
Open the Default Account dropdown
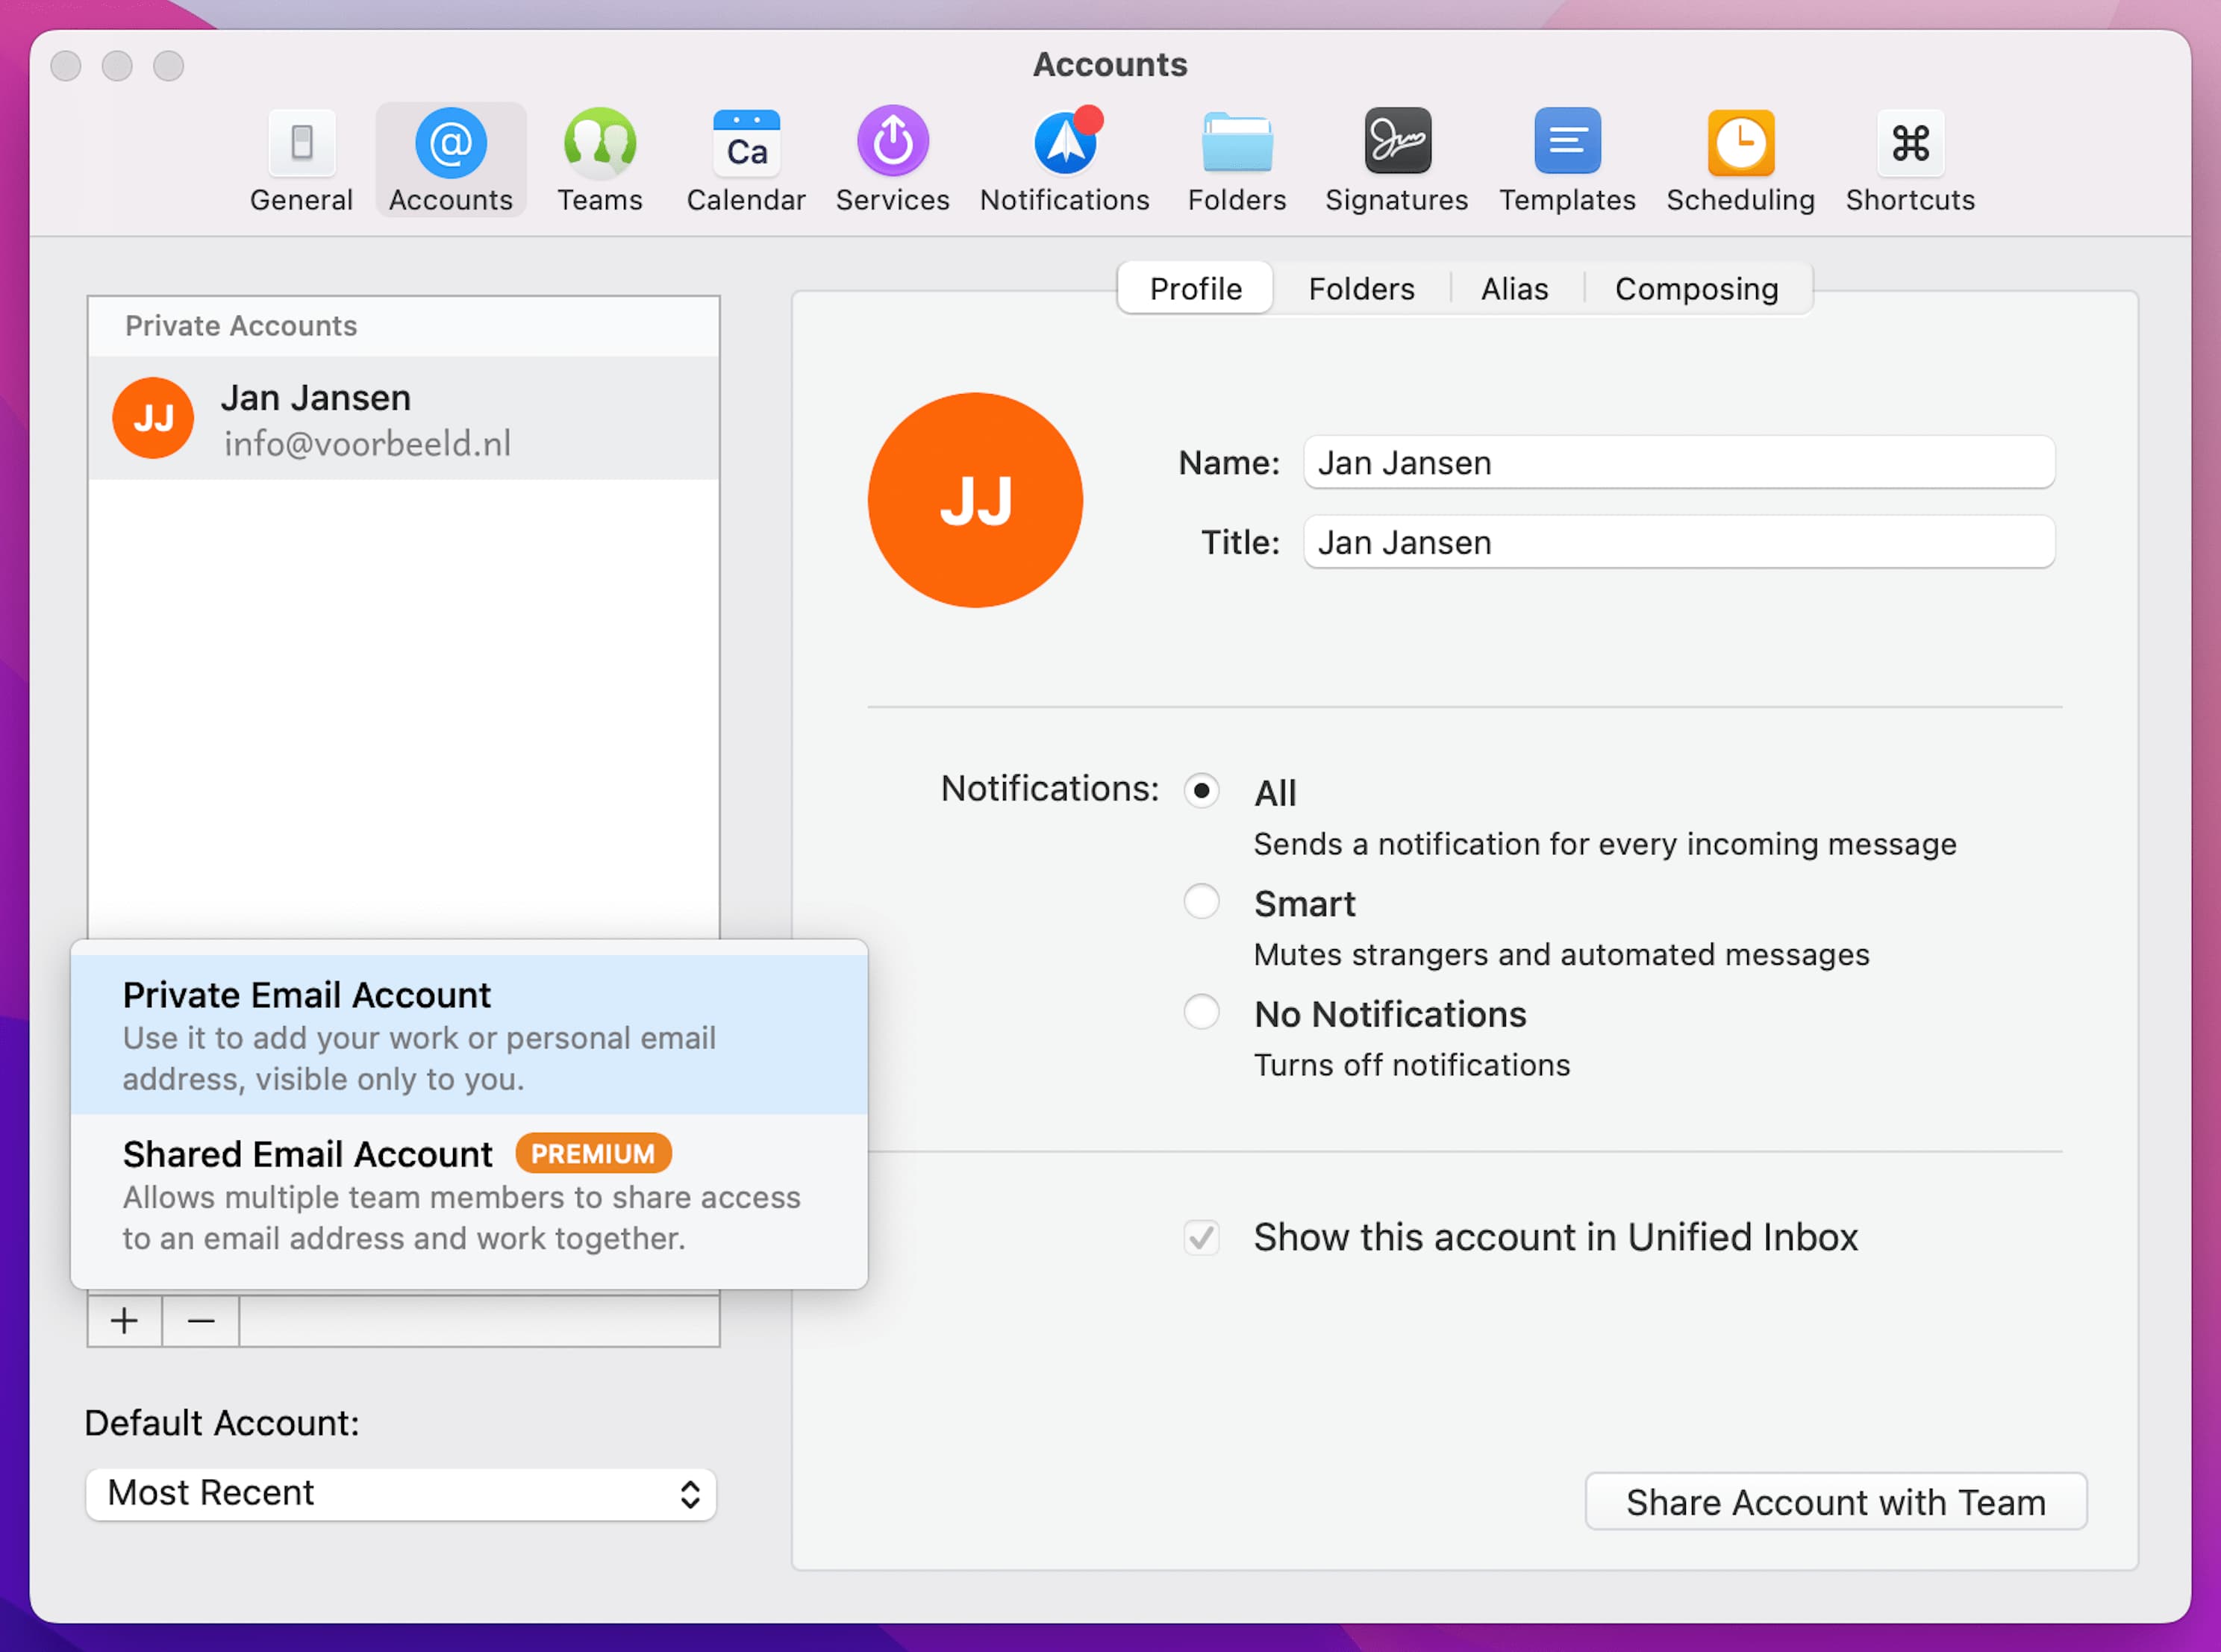coord(401,1494)
